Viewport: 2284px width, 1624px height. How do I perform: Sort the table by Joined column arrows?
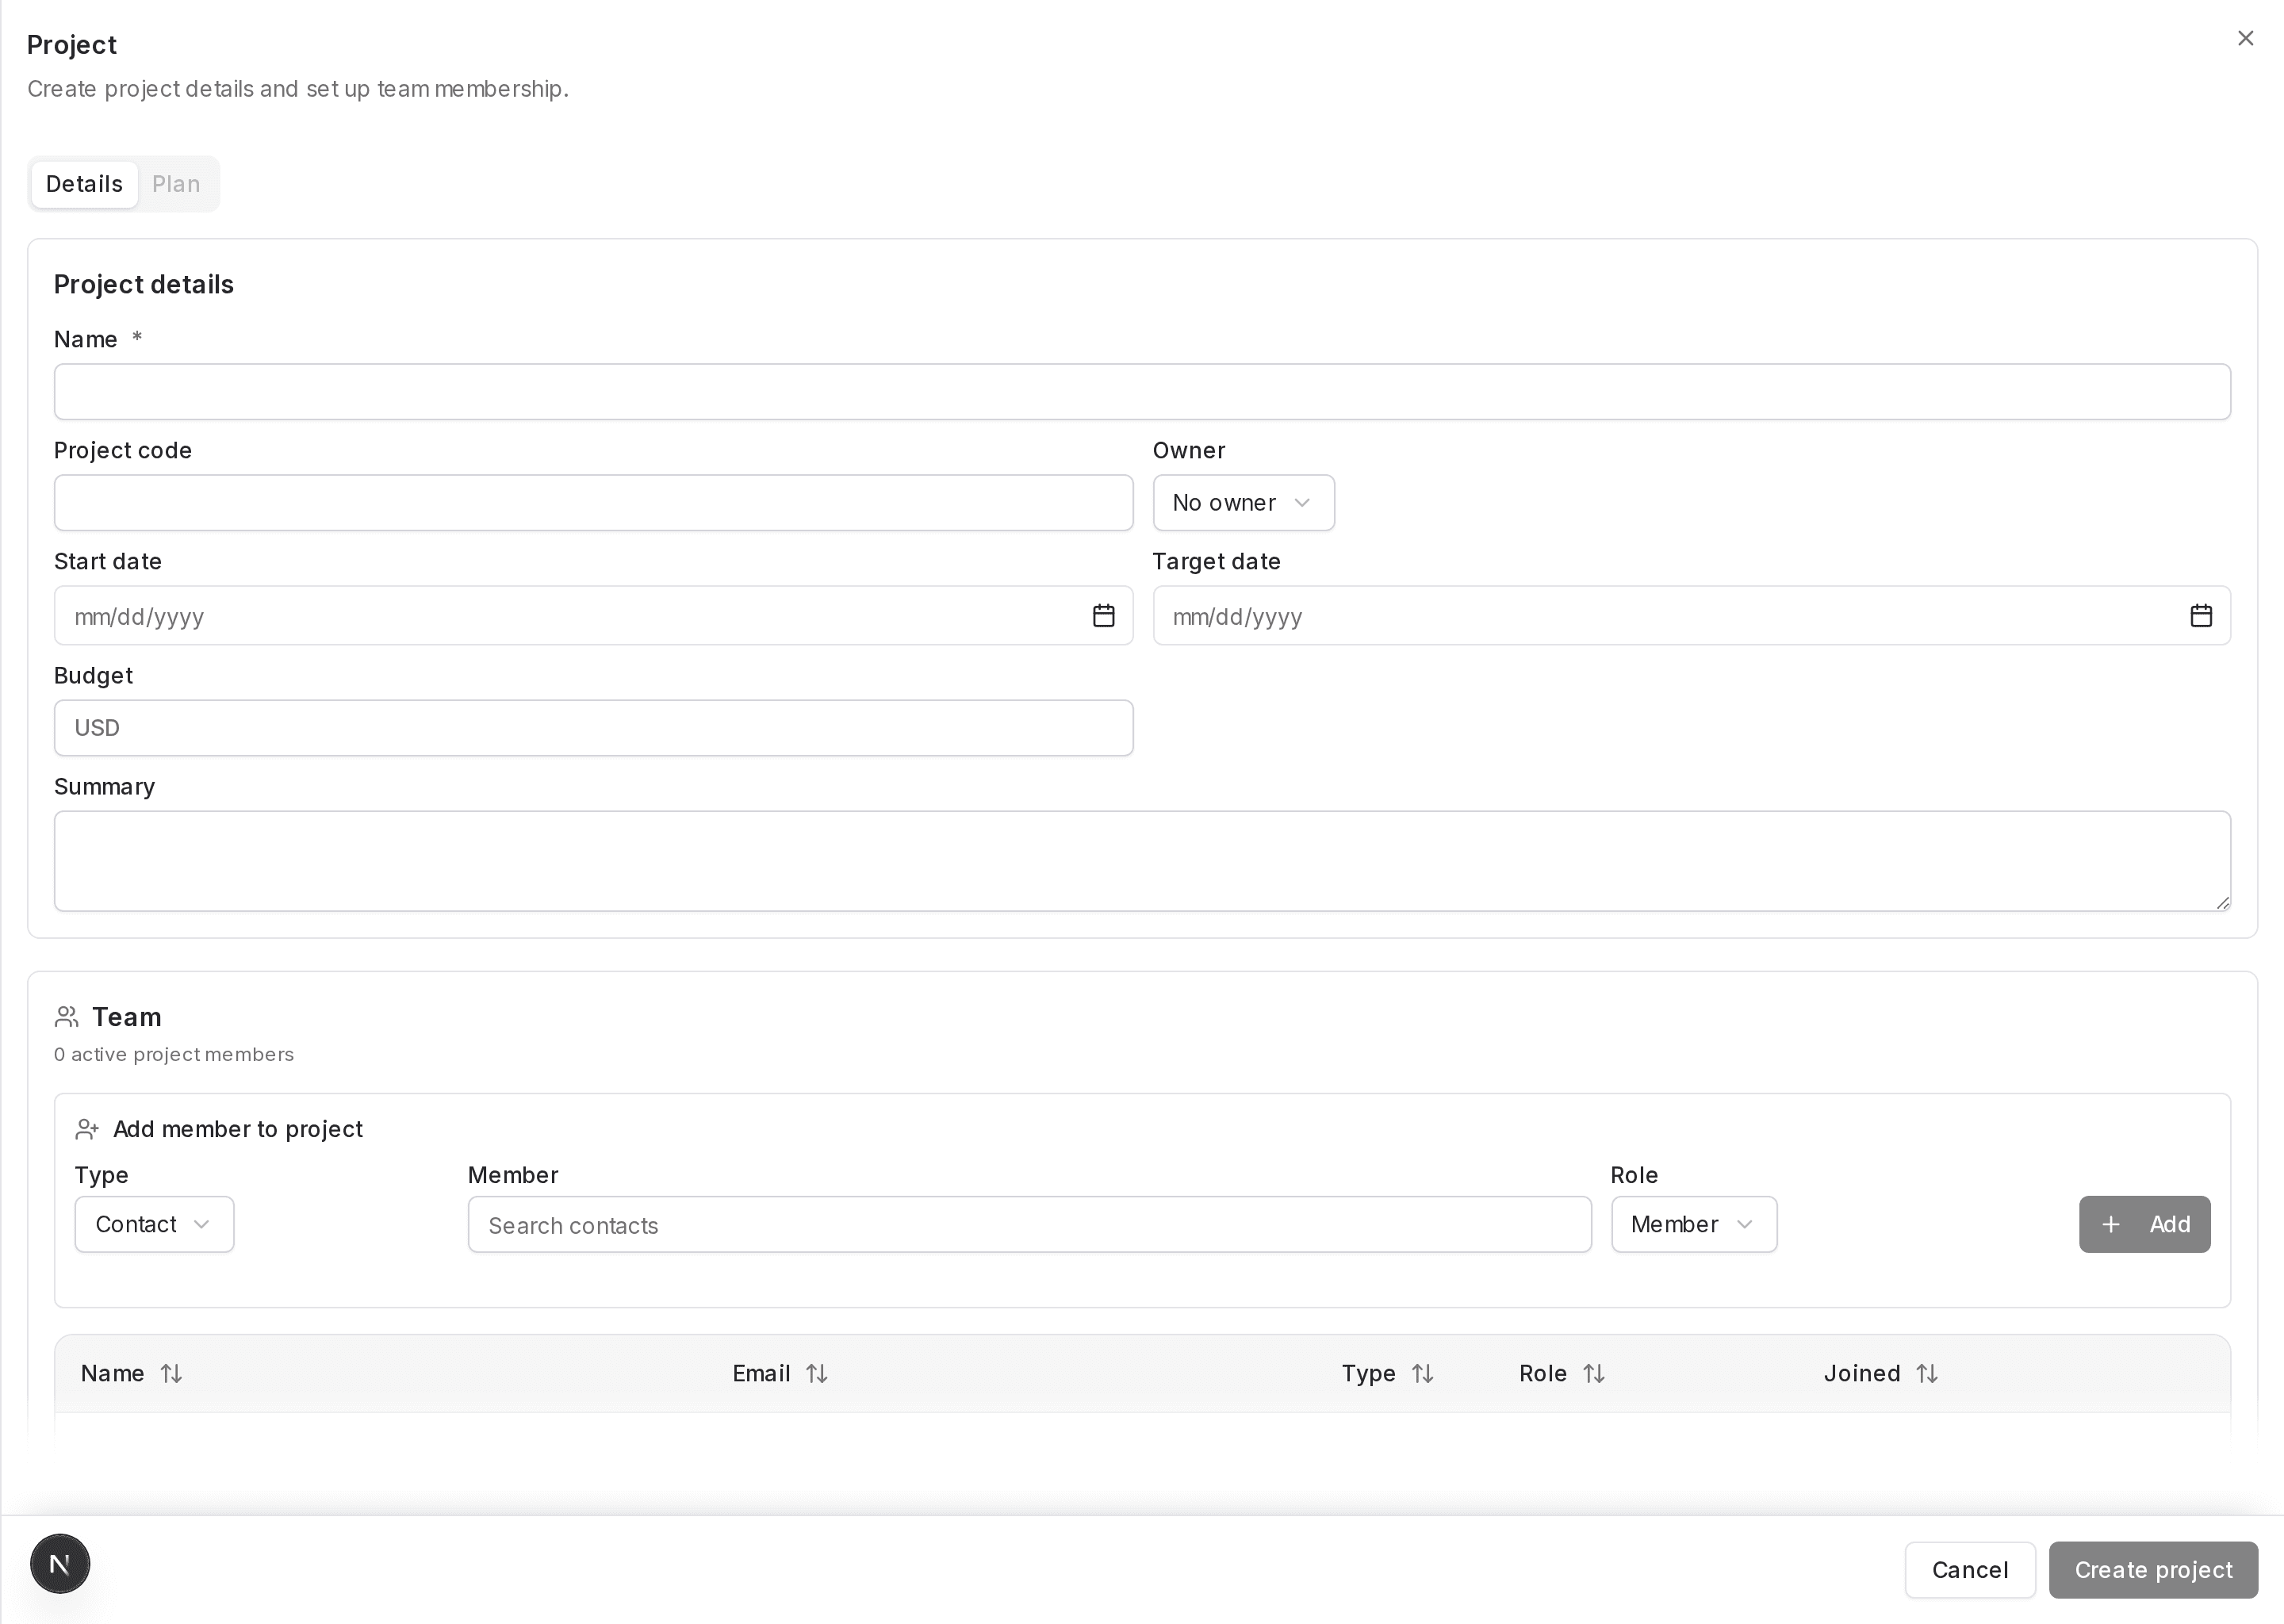pos(1927,1374)
